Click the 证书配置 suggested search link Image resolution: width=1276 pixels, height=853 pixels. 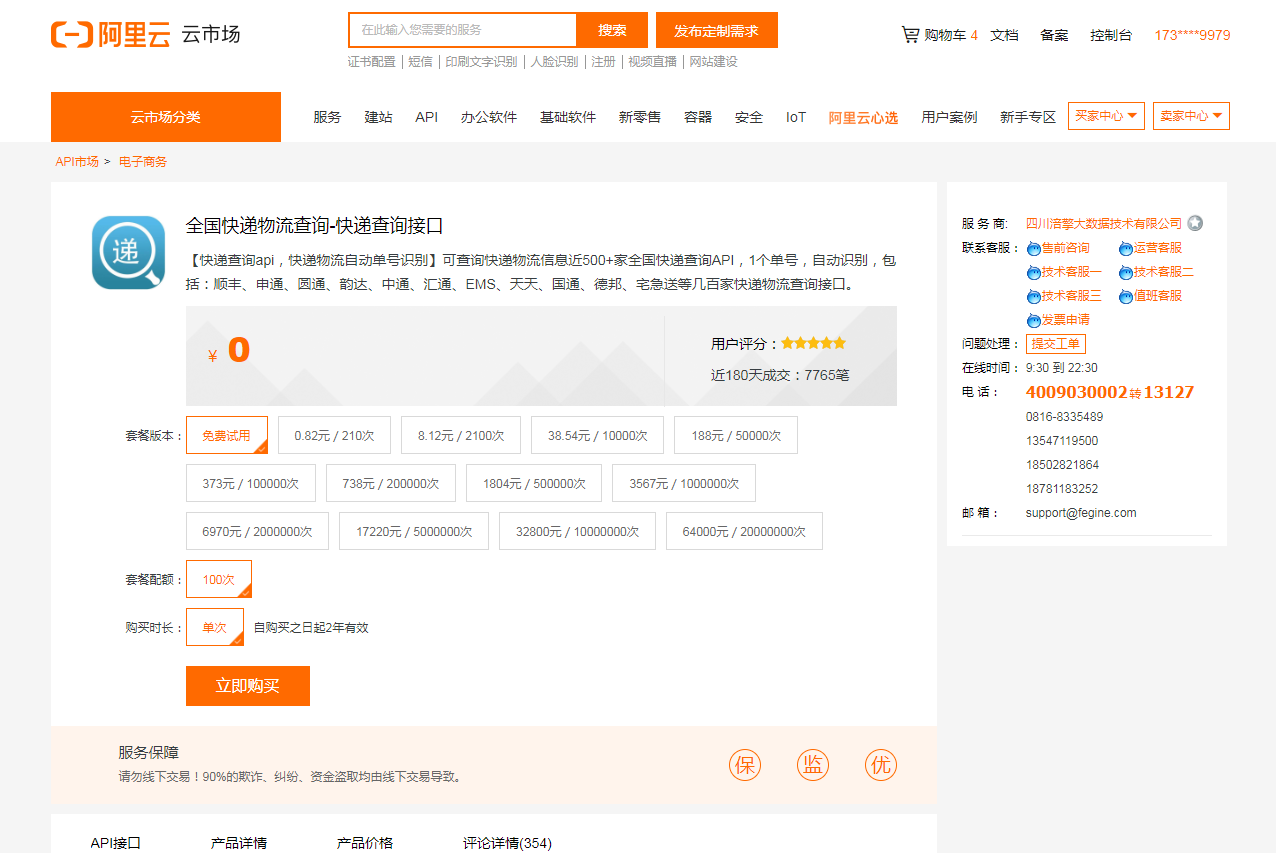tap(372, 62)
